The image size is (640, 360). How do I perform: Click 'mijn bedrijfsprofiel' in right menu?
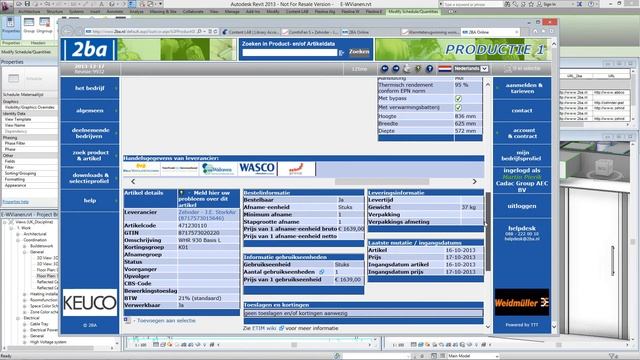(x=522, y=156)
